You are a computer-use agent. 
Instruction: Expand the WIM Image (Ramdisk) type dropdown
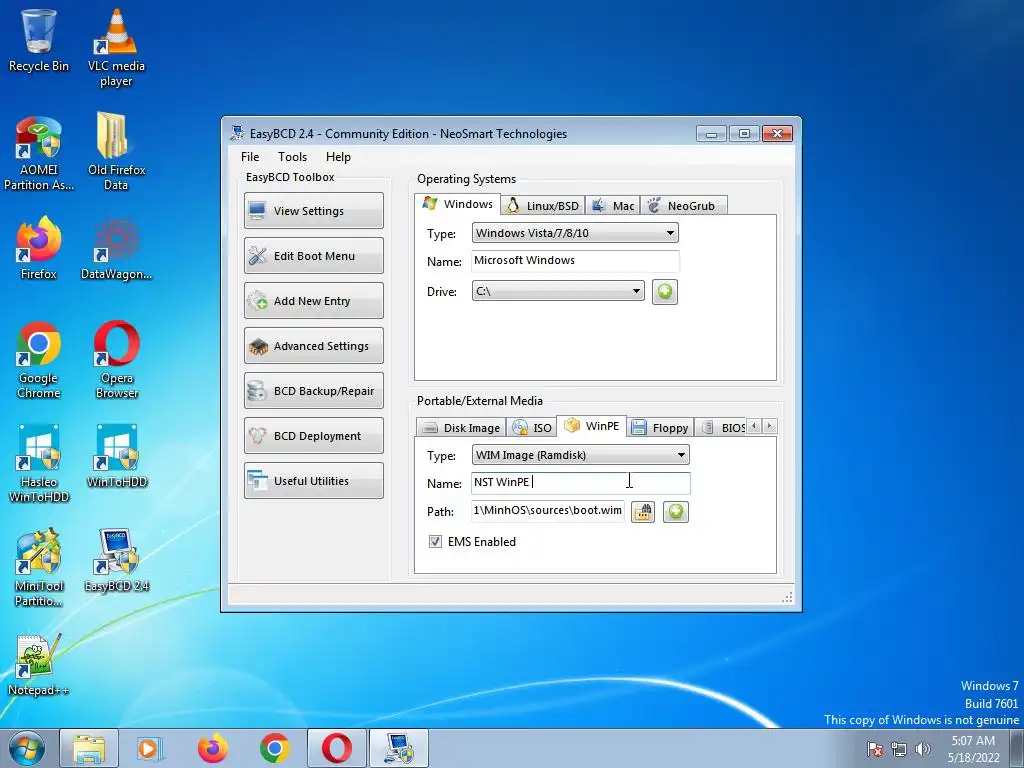[581, 455]
